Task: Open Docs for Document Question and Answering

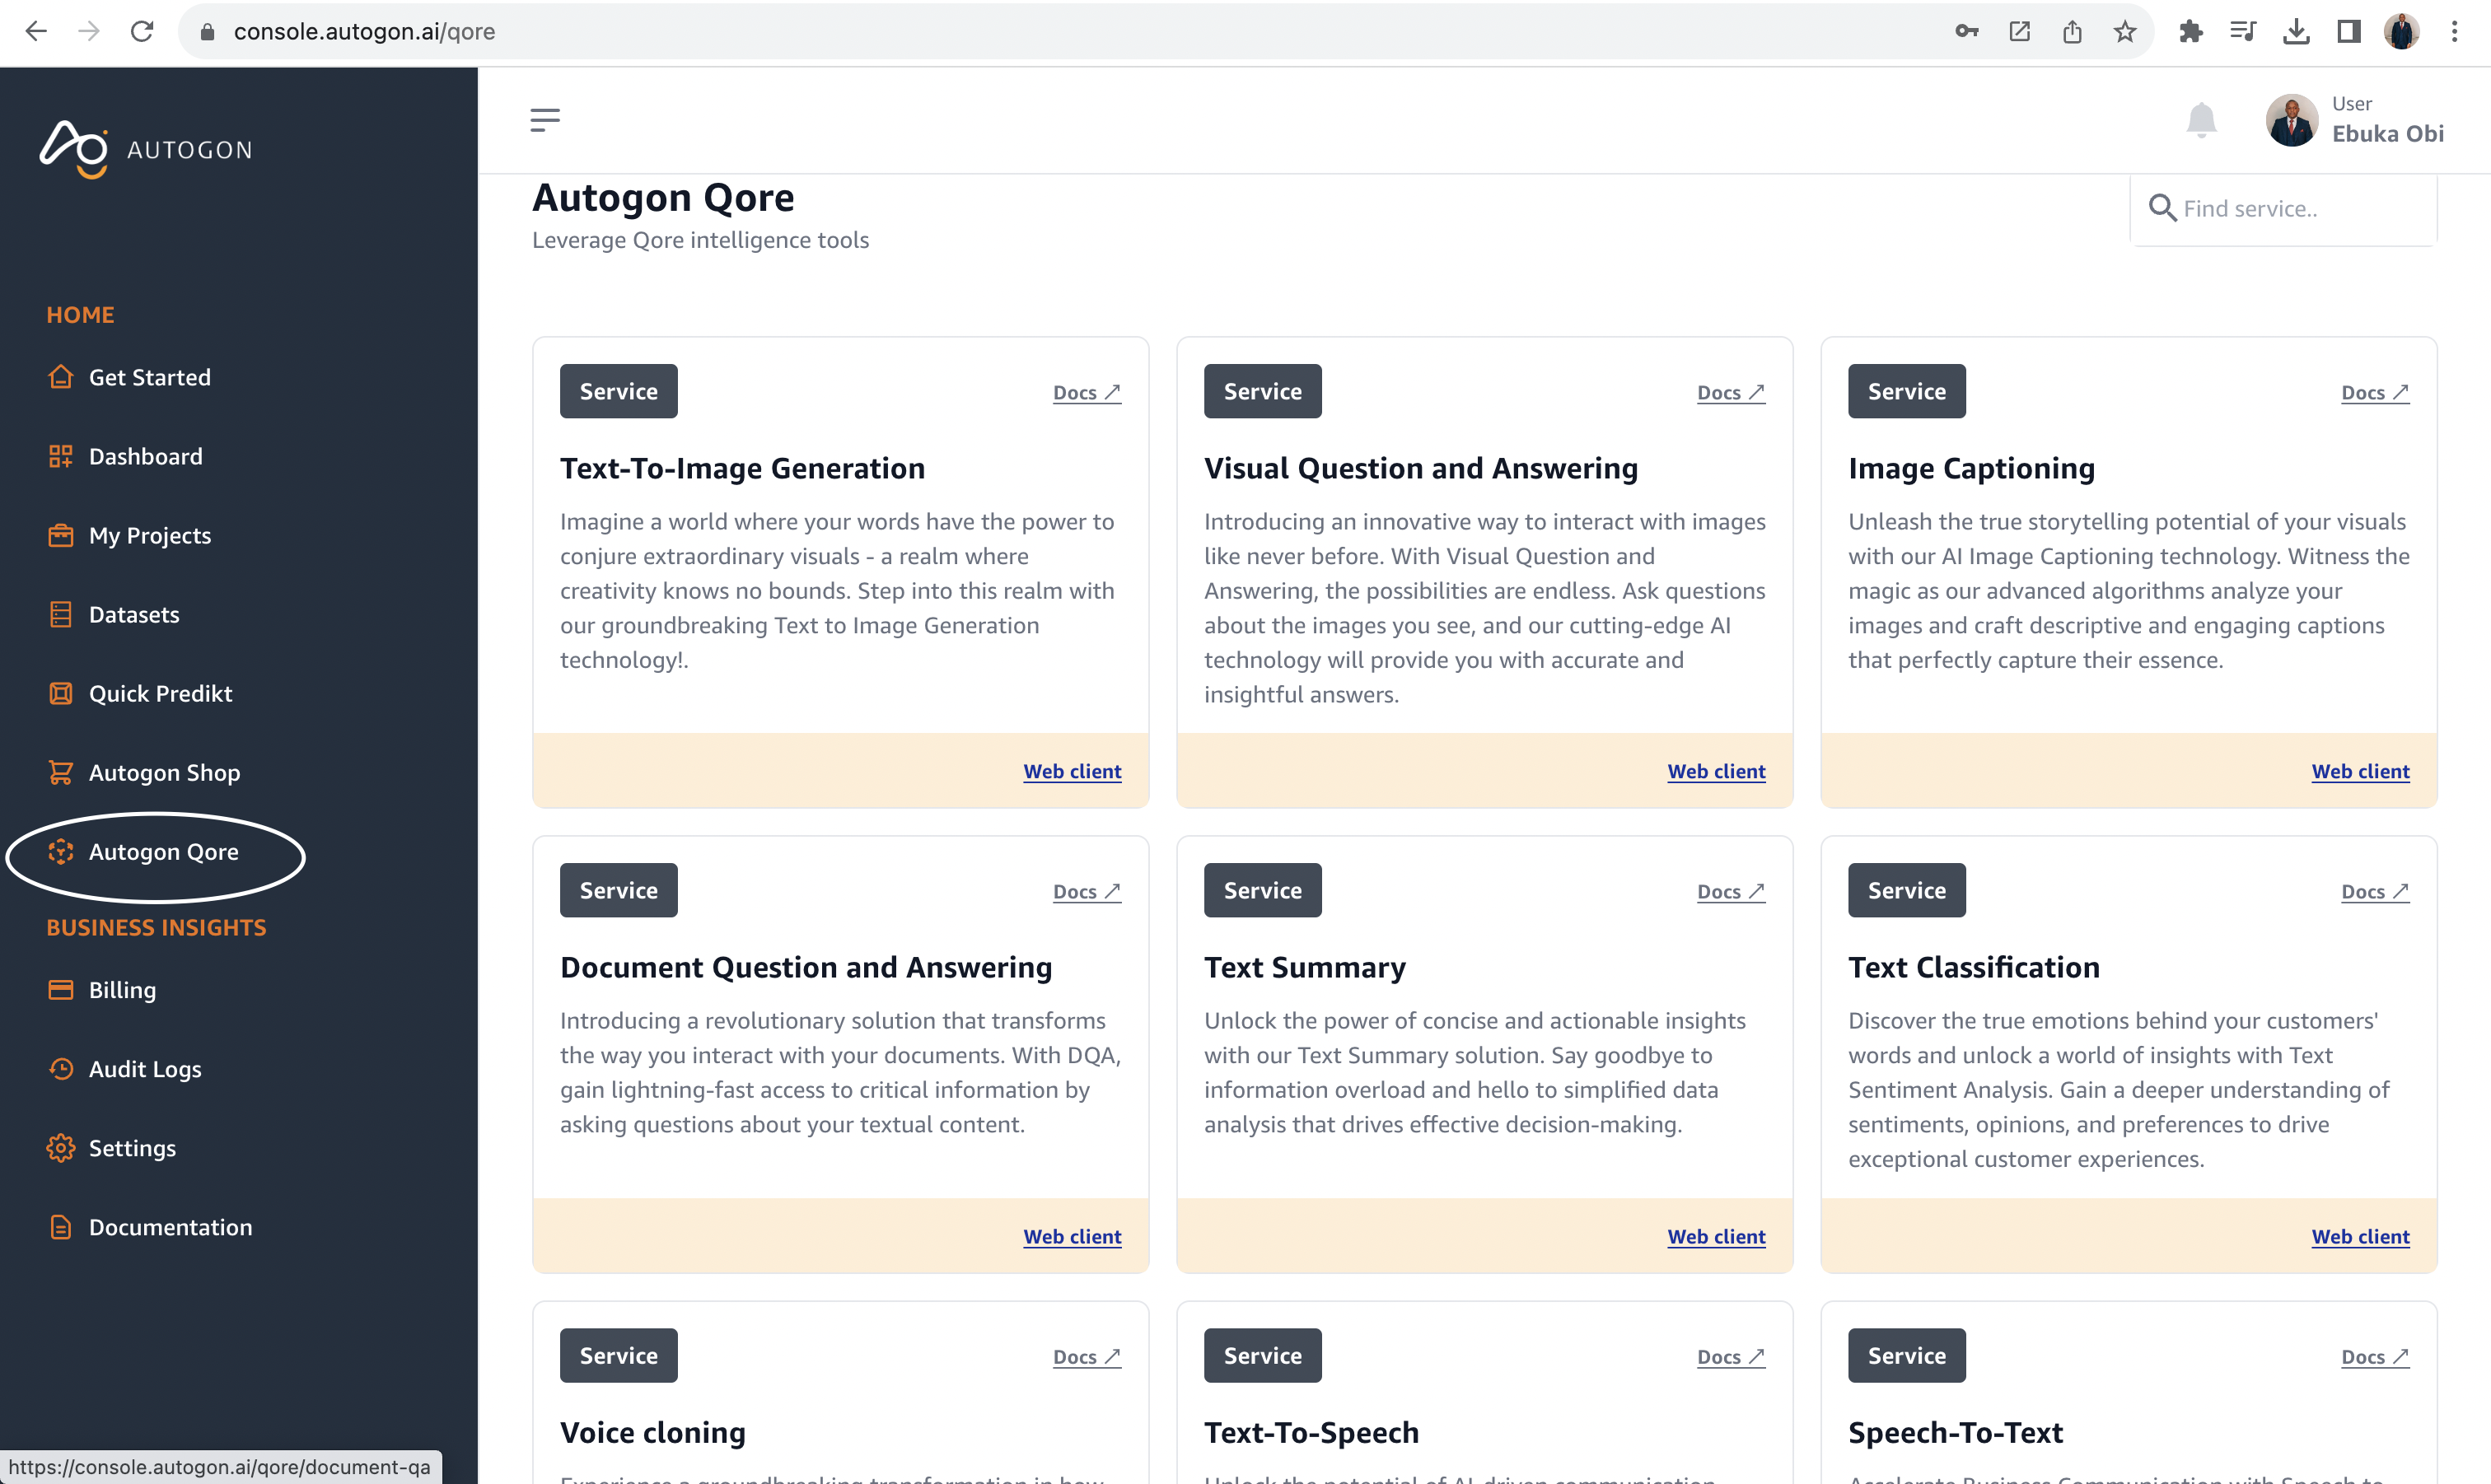Action: pyautogui.click(x=1087, y=891)
